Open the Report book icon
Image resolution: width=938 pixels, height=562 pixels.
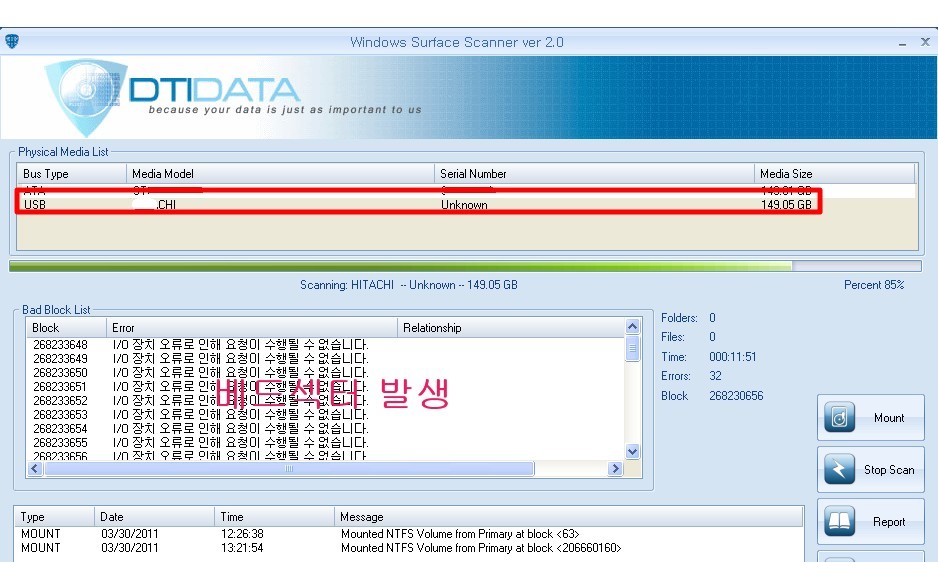pyautogui.click(x=840, y=522)
